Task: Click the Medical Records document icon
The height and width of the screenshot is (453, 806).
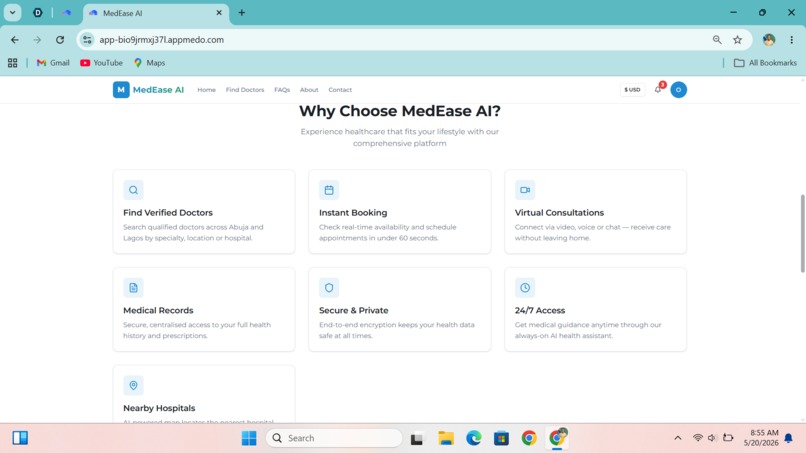Action: point(133,287)
